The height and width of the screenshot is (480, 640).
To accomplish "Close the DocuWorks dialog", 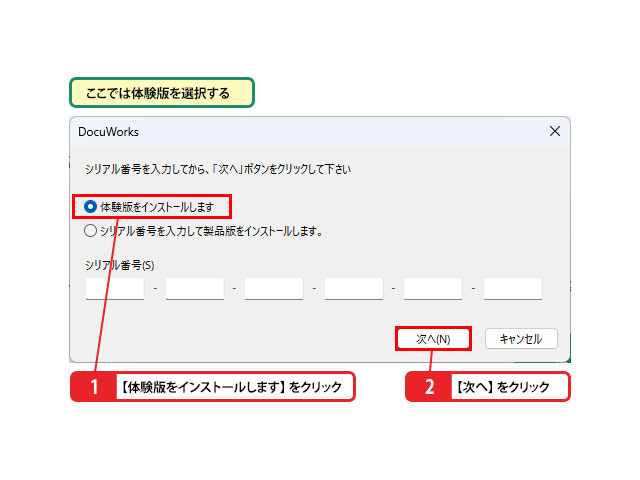I will 555,131.
